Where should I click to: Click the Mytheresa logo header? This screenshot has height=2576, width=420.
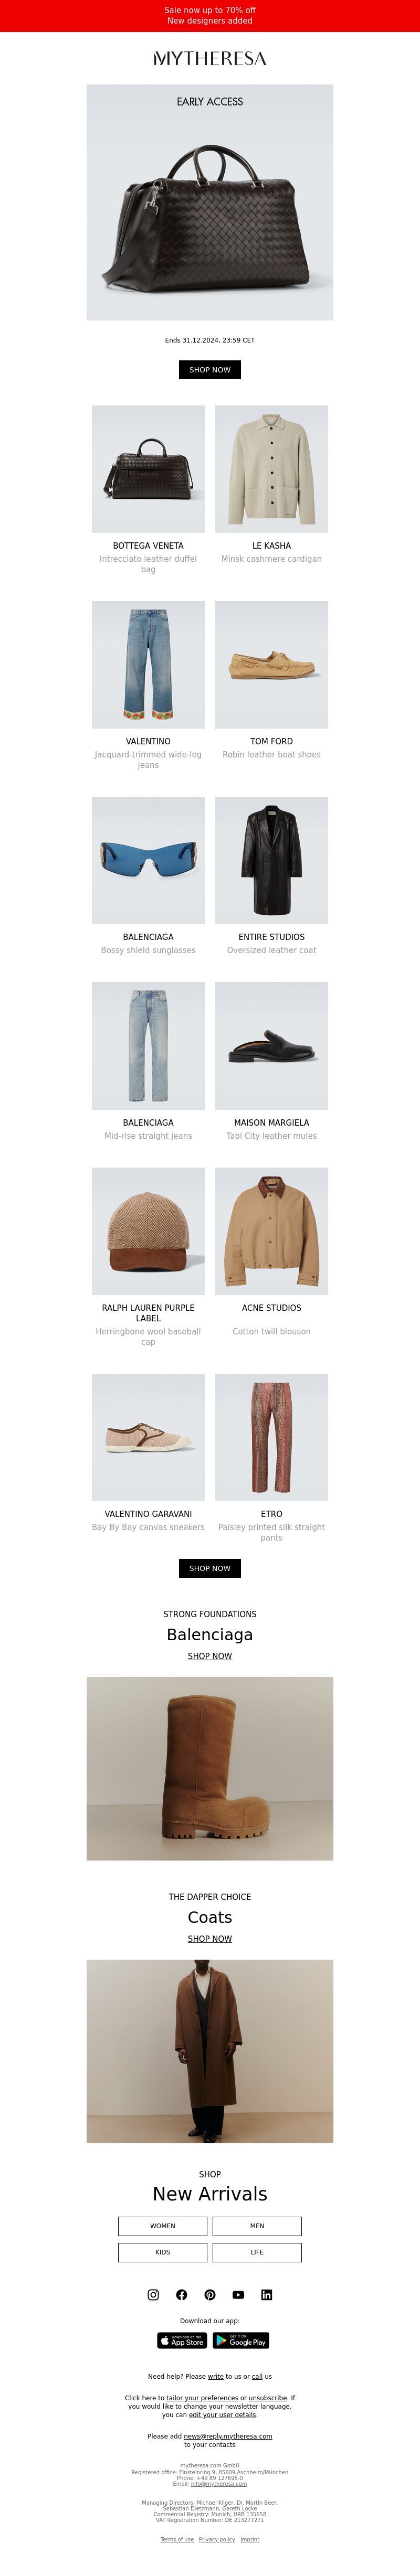210,58
